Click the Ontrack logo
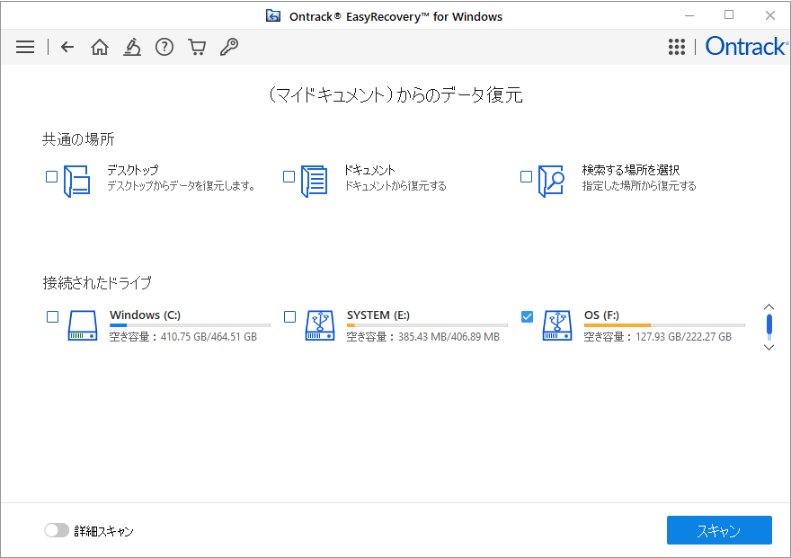 click(745, 47)
